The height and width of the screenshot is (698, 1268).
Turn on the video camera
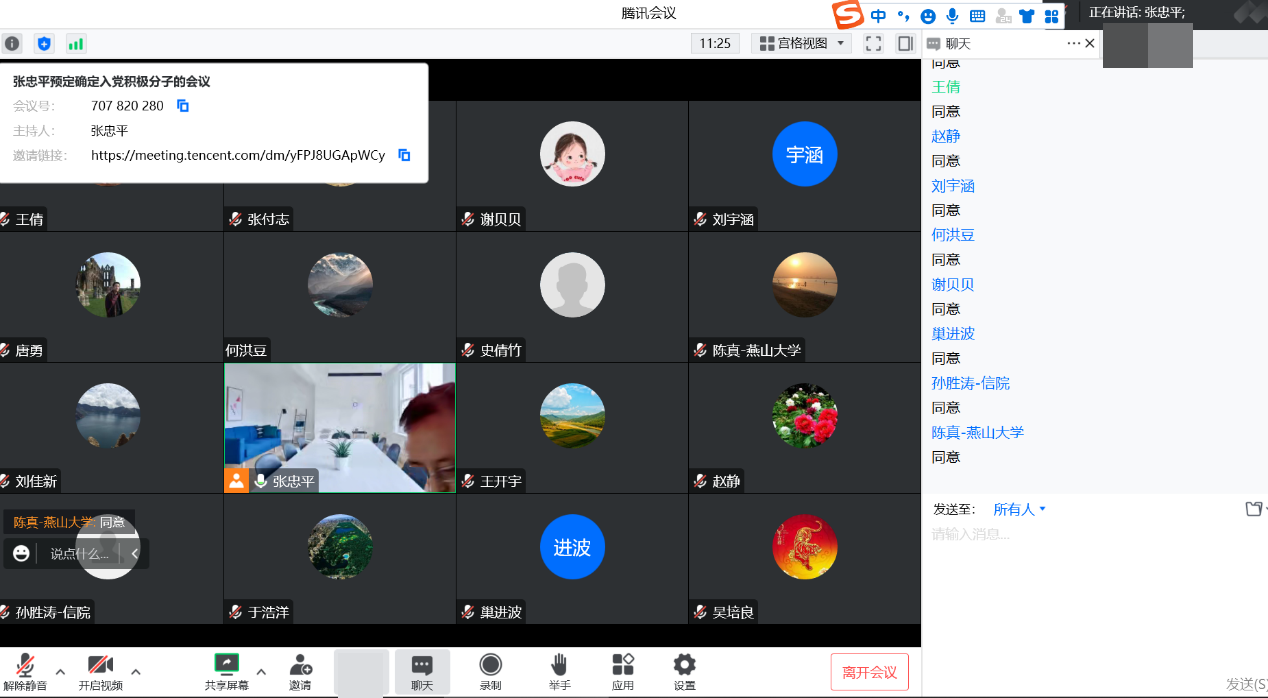pyautogui.click(x=100, y=671)
